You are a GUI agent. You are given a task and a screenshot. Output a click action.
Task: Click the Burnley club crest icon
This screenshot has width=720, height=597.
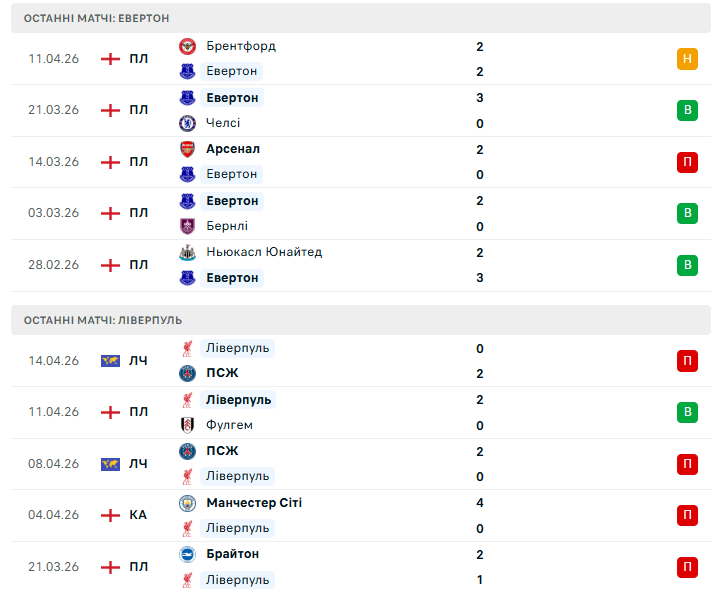click(x=187, y=226)
